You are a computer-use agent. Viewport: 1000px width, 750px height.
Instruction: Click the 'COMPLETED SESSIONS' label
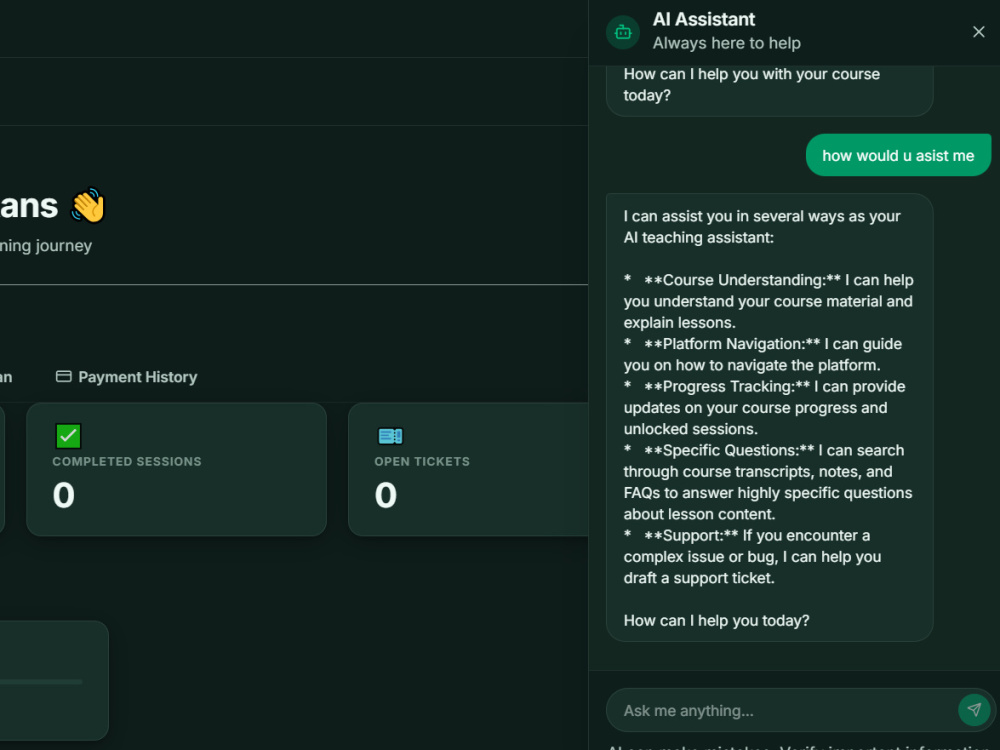click(127, 461)
